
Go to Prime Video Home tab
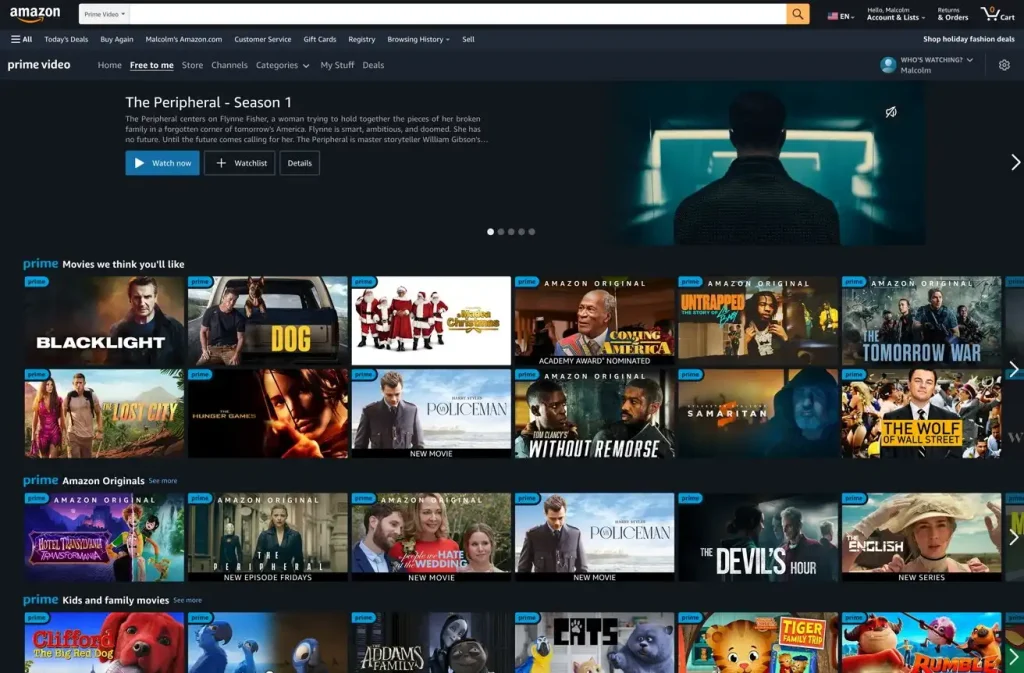click(110, 65)
